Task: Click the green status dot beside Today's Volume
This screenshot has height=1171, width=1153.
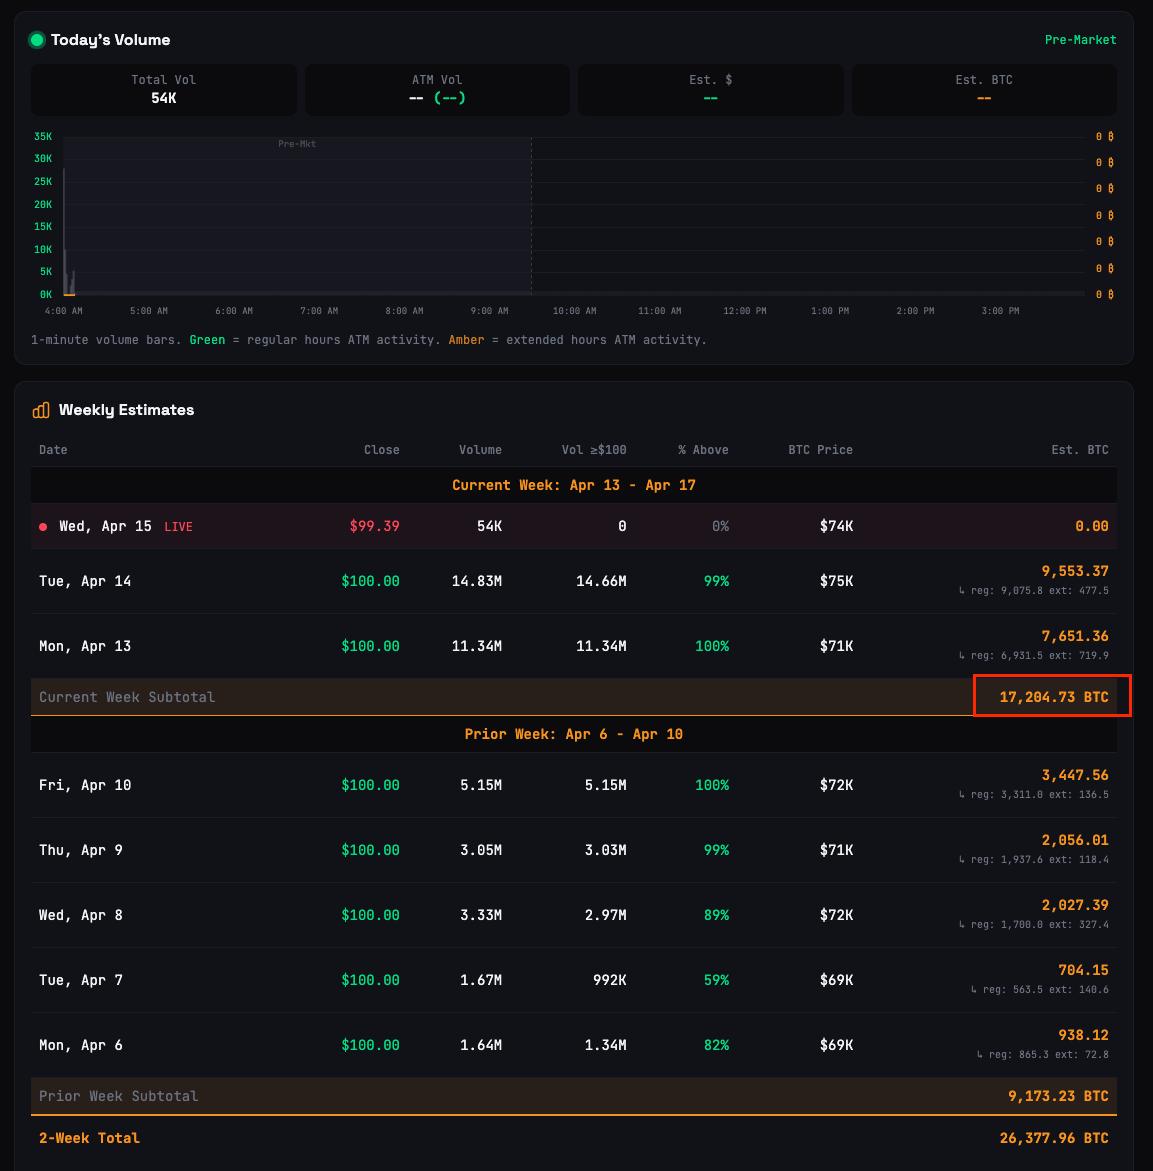Action: click(x=37, y=40)
